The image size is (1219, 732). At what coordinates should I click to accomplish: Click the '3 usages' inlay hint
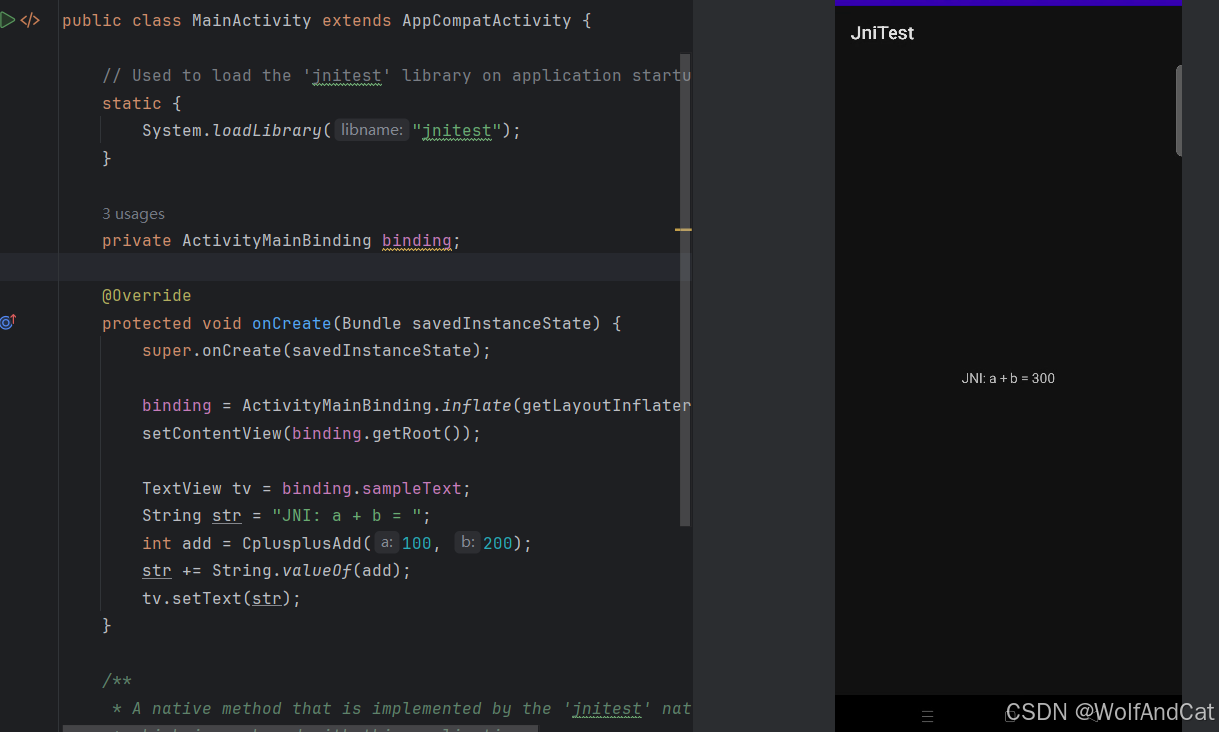[133, 214]
